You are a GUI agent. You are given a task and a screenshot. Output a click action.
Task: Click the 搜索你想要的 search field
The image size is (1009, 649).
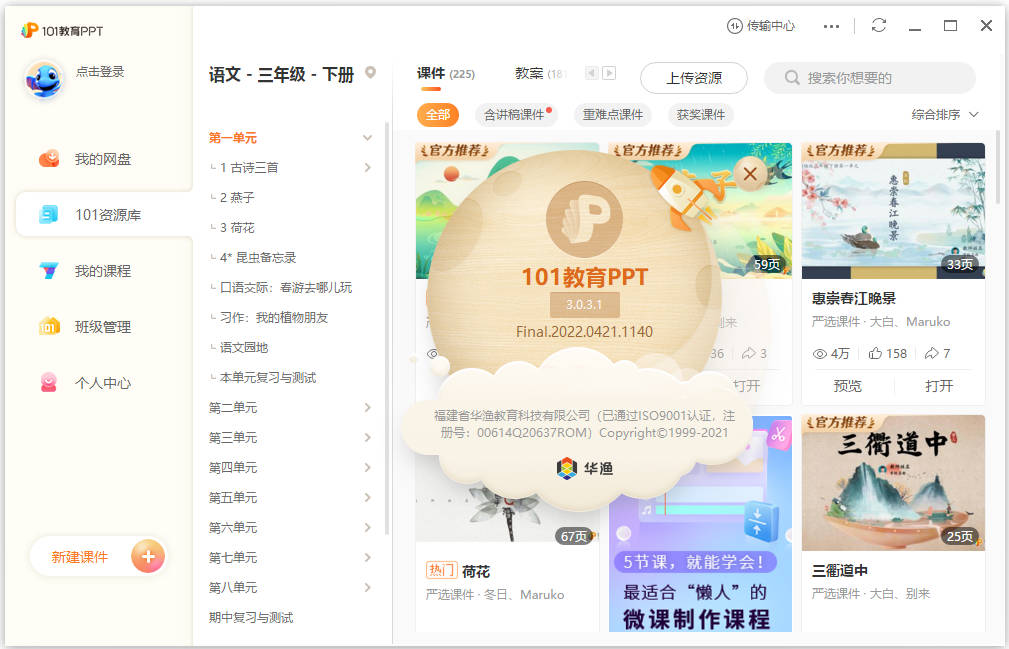(869, 78)
